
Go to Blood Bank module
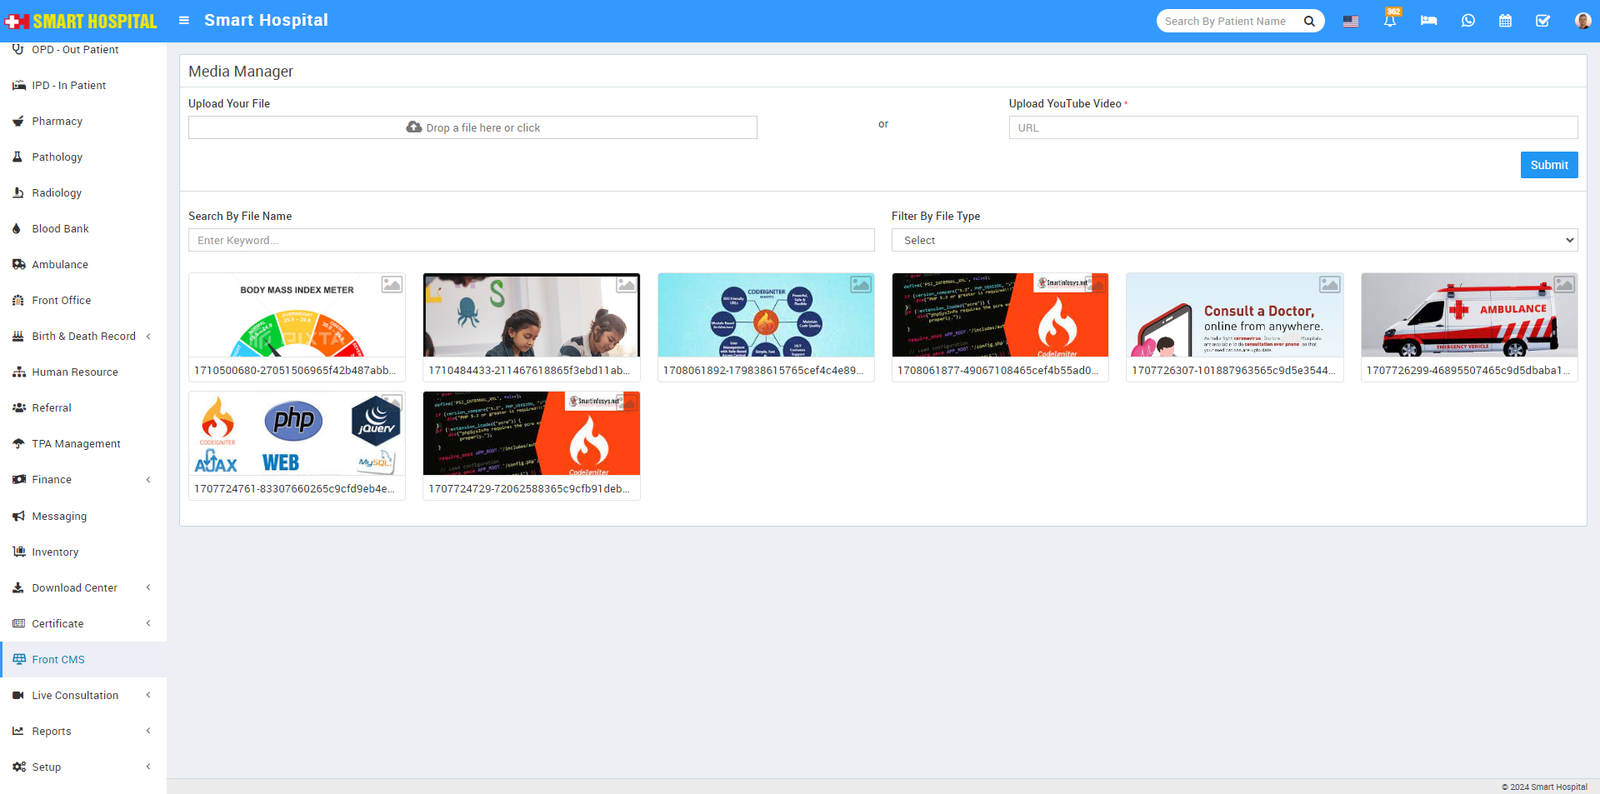[60, 229]
